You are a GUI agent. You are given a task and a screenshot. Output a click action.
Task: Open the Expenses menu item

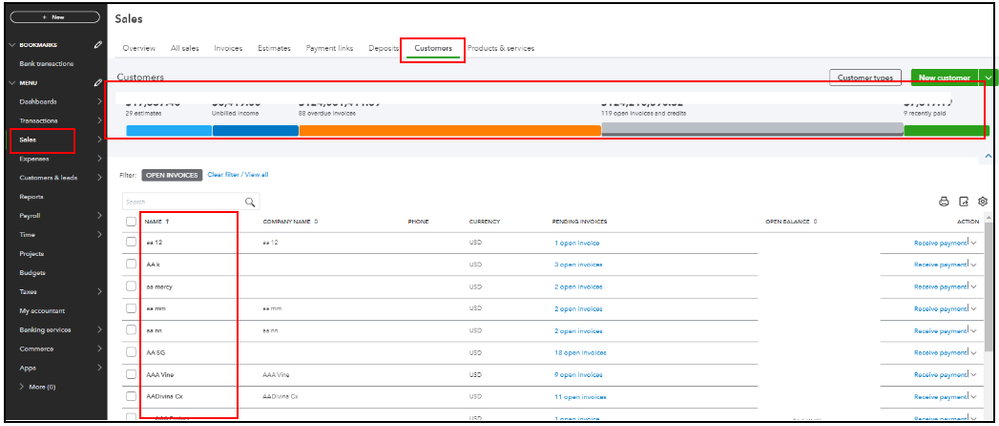click(x=34, y=159)
